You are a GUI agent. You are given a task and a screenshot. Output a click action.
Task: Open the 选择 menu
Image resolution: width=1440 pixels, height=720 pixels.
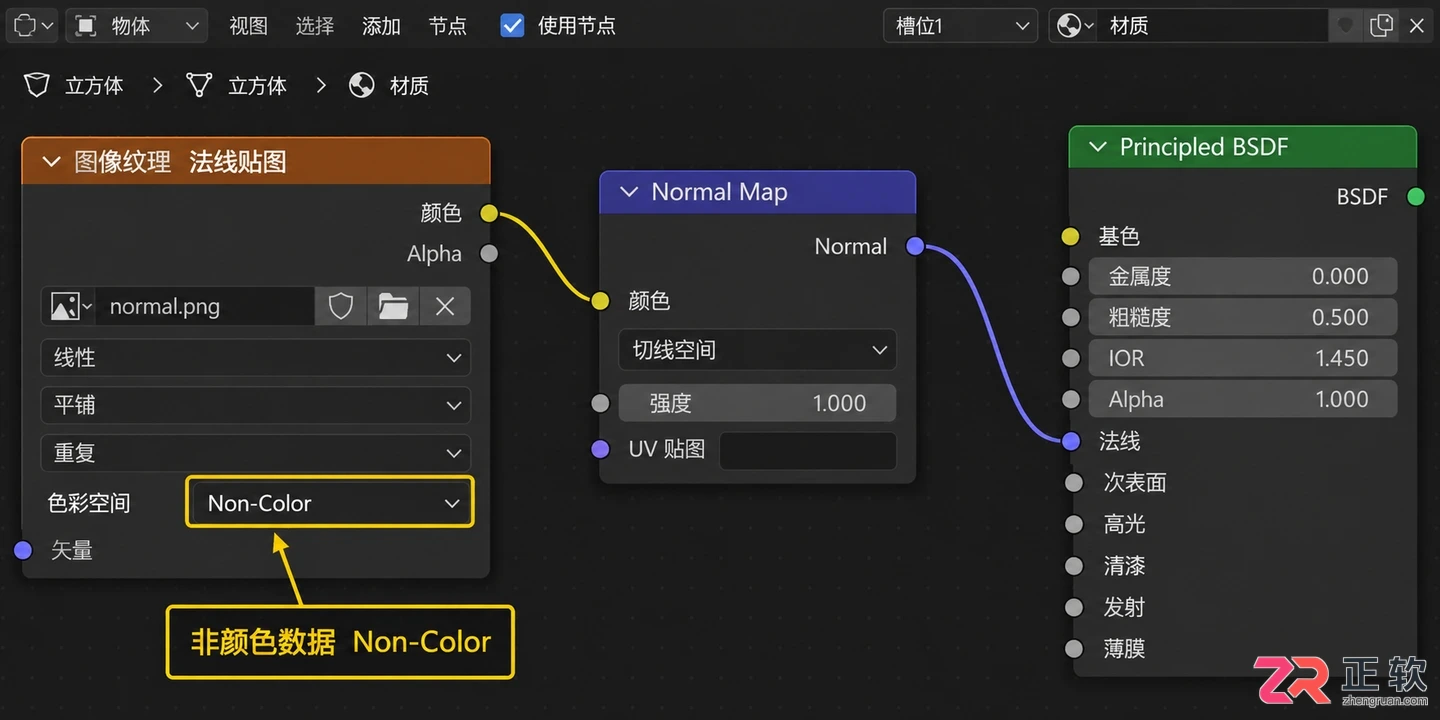pos(315,26)
